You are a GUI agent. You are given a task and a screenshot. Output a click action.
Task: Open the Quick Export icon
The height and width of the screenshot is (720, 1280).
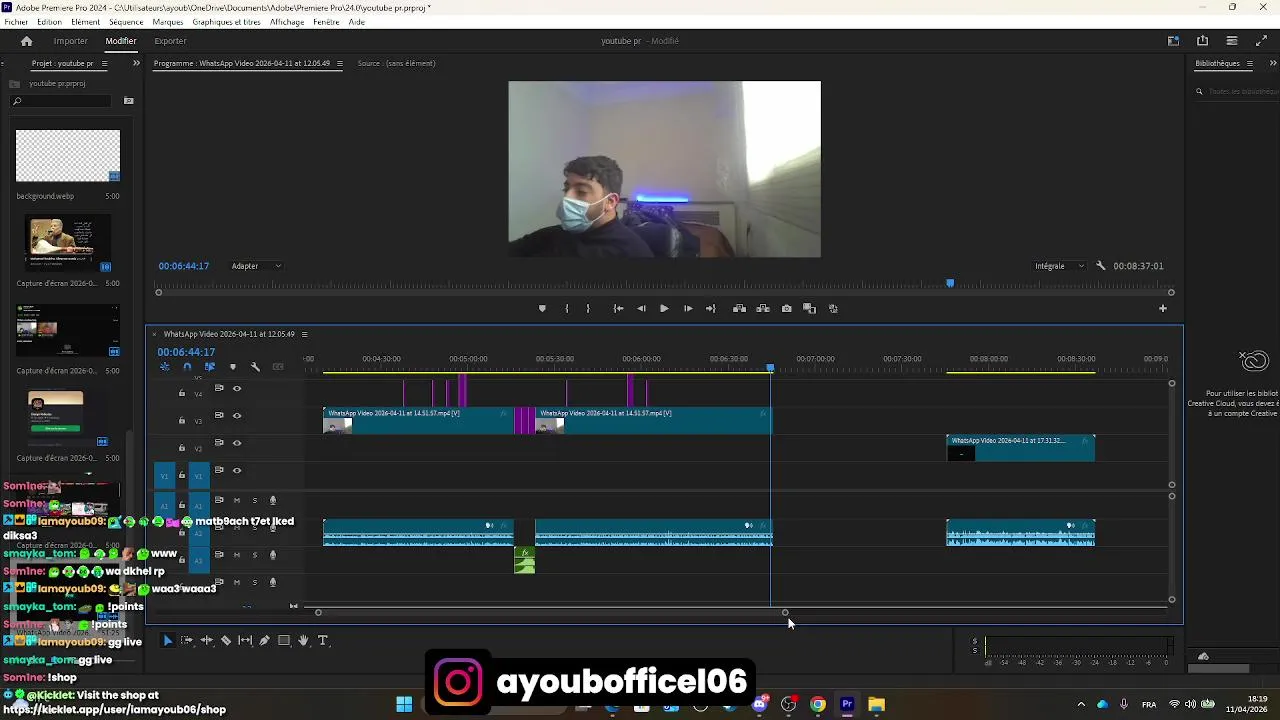coord(1202,41)
